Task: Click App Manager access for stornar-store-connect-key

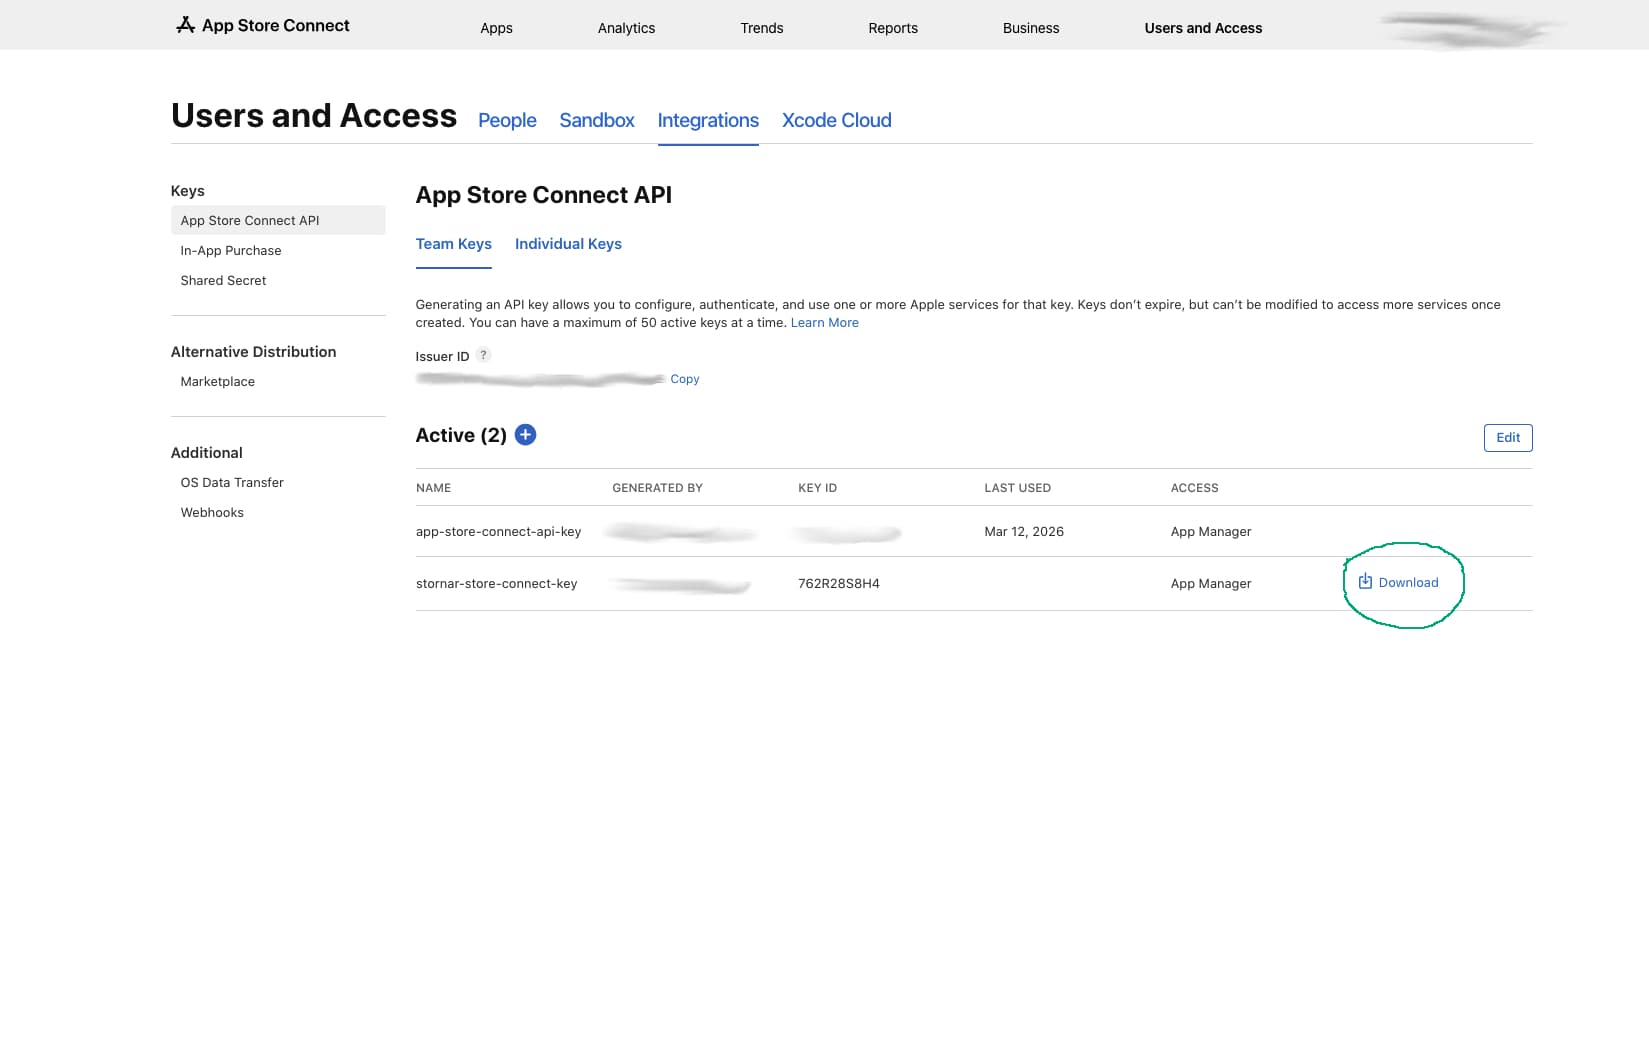Action: tap(1211, 583)
